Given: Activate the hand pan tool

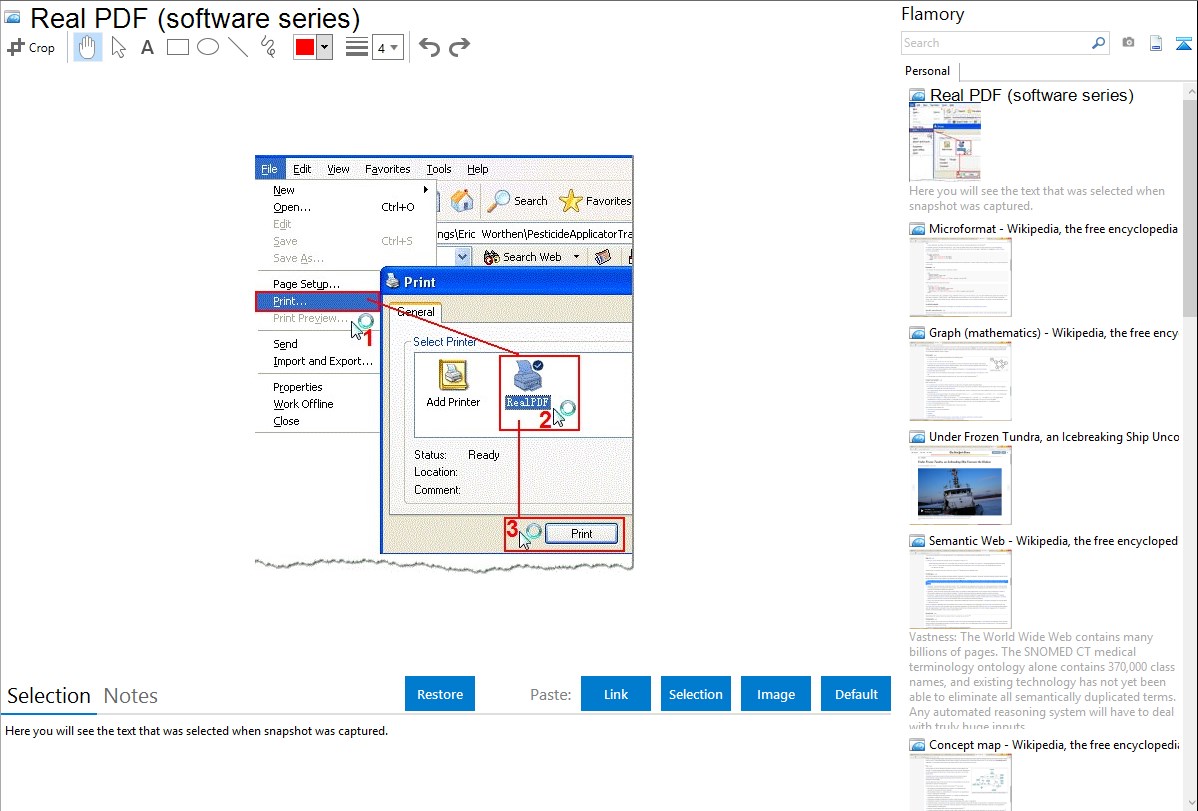Looking at the screenshot, I should pyautogui.click(x=87, y=47).
